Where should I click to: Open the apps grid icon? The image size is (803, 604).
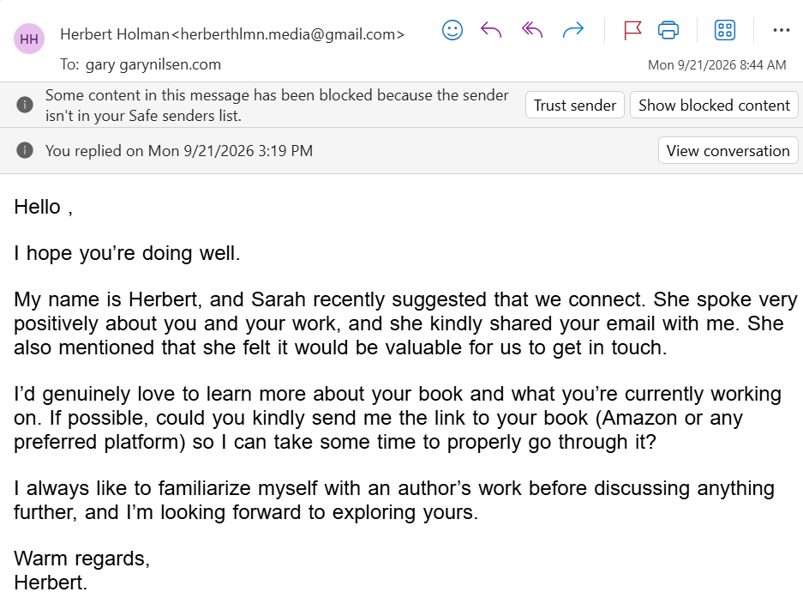tap(725, 30)
